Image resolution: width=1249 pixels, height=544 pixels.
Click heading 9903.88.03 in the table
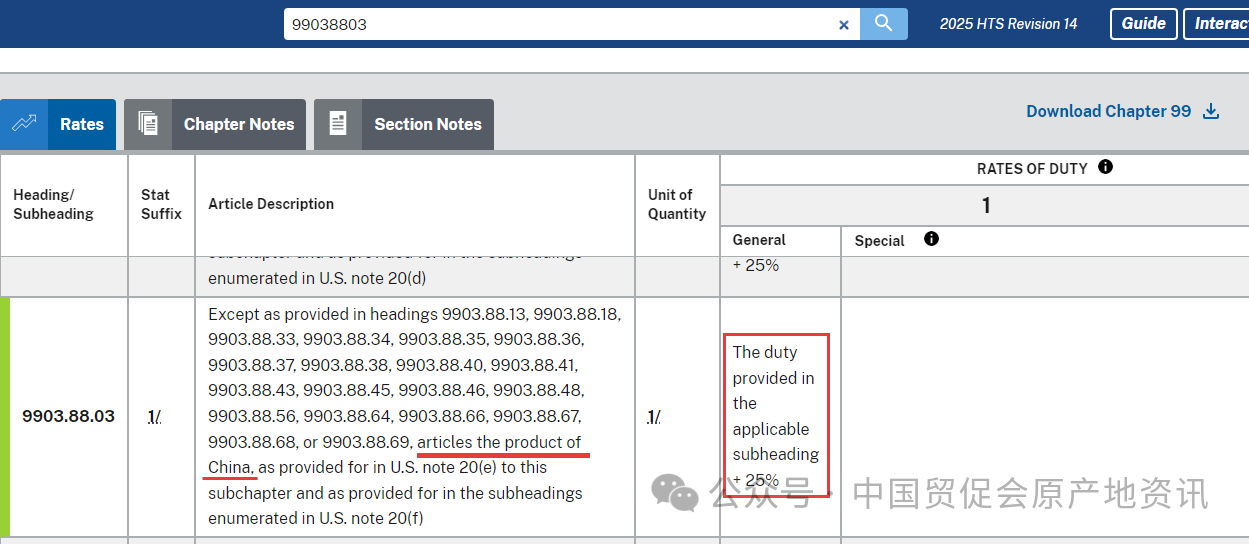(68, 416)
